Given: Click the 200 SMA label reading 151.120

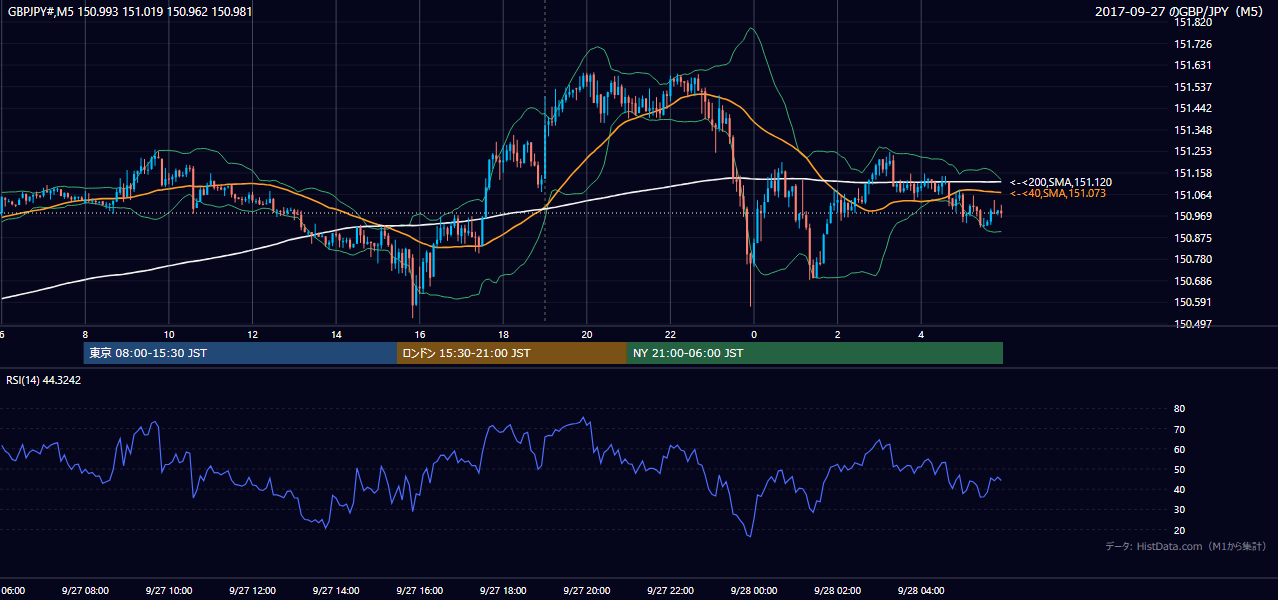Looking at the screenshot, I should [1061, 182].
